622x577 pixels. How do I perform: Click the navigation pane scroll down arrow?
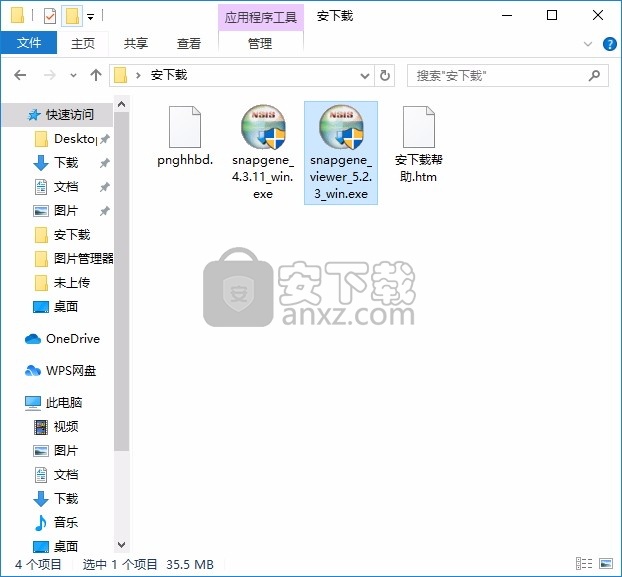pyautogui.click(x=121, y=544)
